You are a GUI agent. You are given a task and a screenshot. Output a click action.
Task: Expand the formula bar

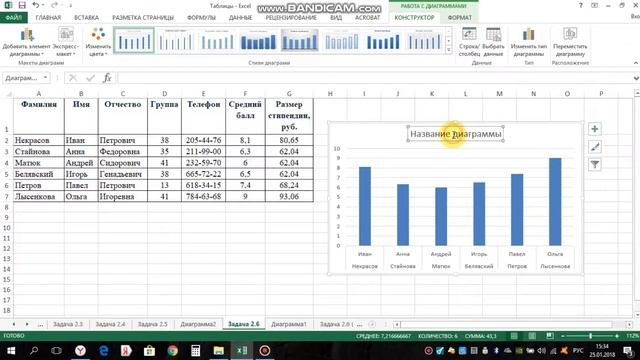[636, 78]
